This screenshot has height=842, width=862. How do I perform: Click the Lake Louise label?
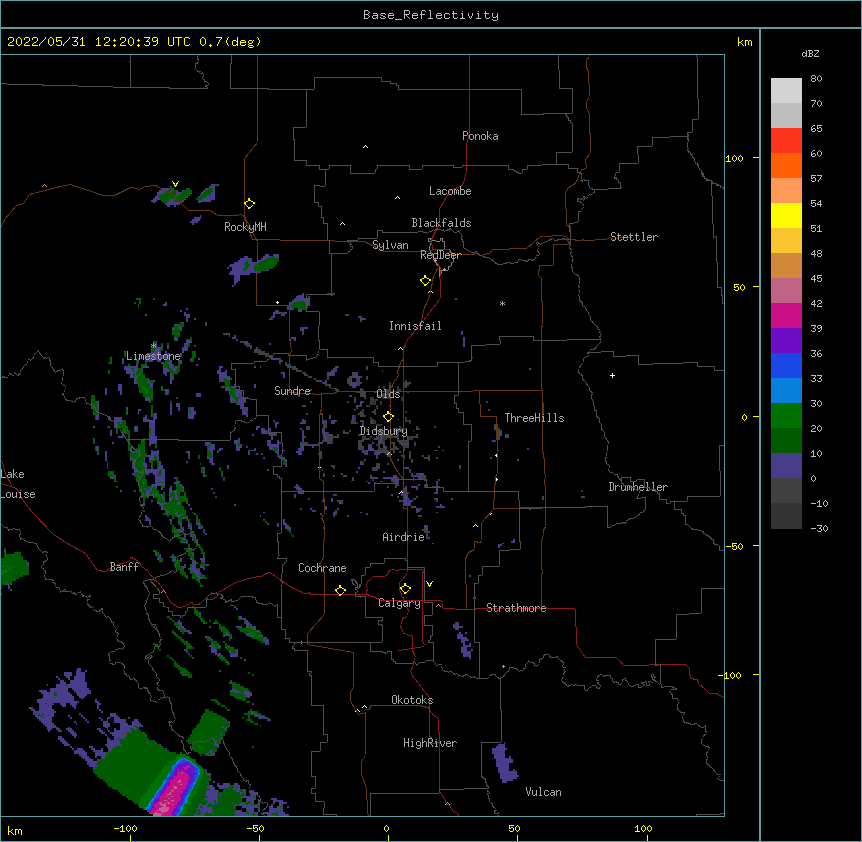point(18,484)
